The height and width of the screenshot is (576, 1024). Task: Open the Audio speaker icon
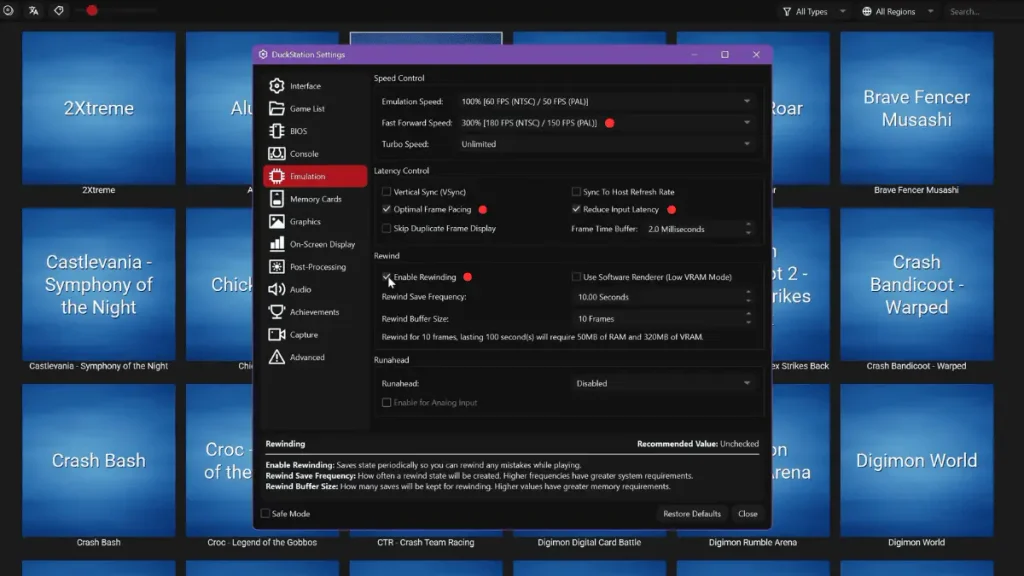tap(277, 289)
